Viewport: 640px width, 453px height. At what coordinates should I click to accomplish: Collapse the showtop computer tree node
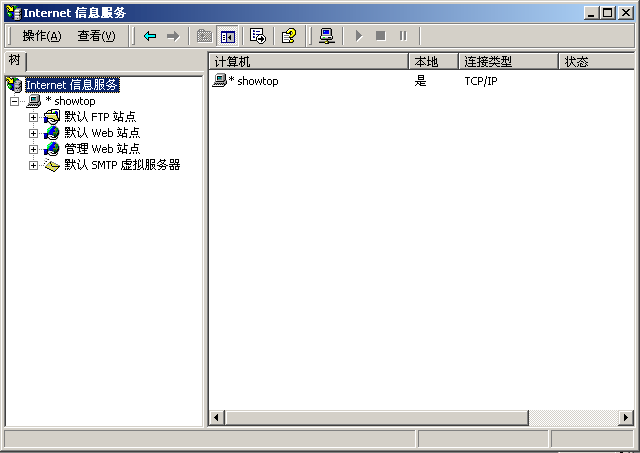click(15, 101)
